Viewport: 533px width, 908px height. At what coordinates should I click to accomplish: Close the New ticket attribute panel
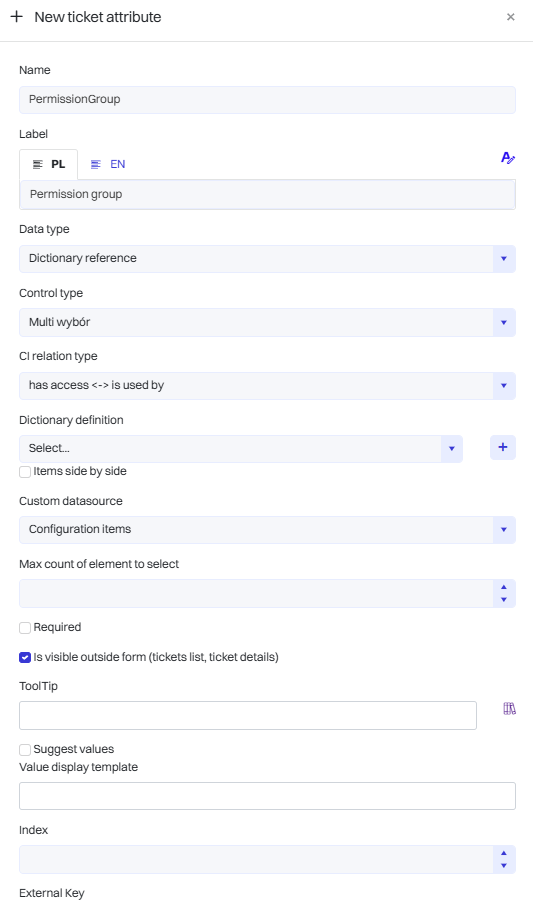point(510,17)
